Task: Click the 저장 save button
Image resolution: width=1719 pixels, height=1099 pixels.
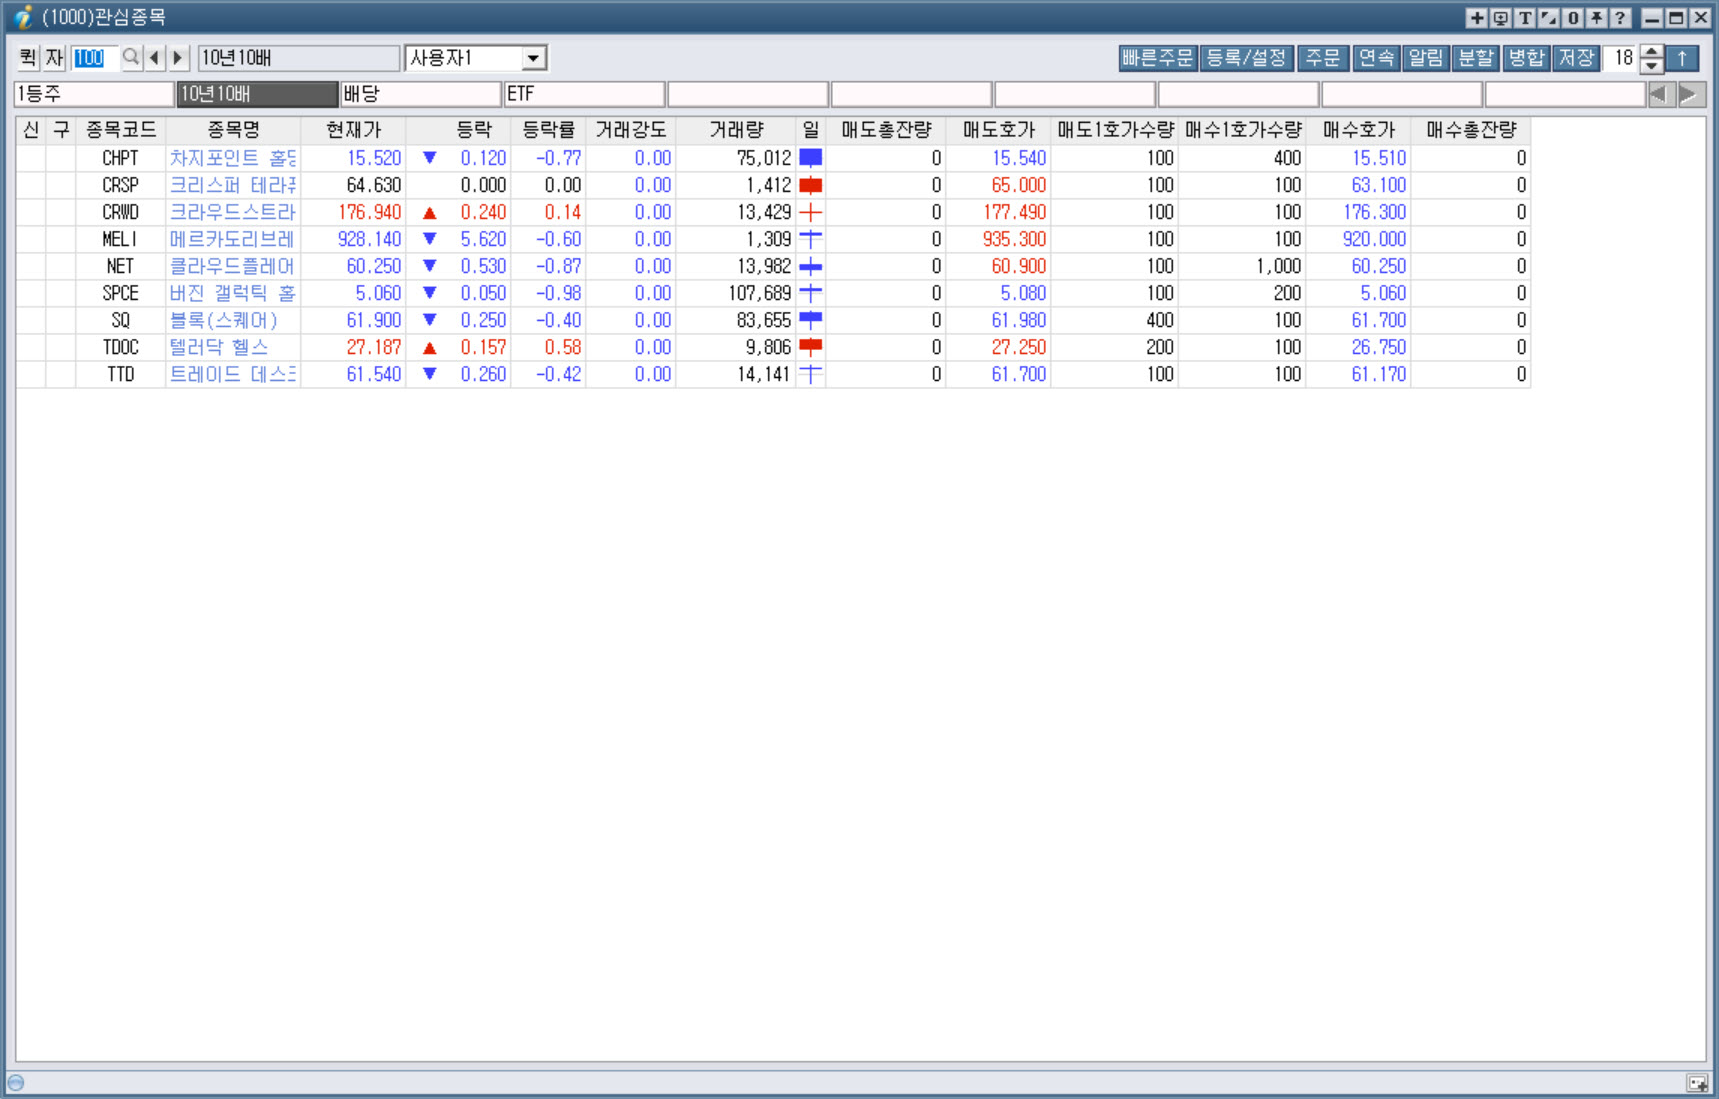Action: [x=1576, y=58]
